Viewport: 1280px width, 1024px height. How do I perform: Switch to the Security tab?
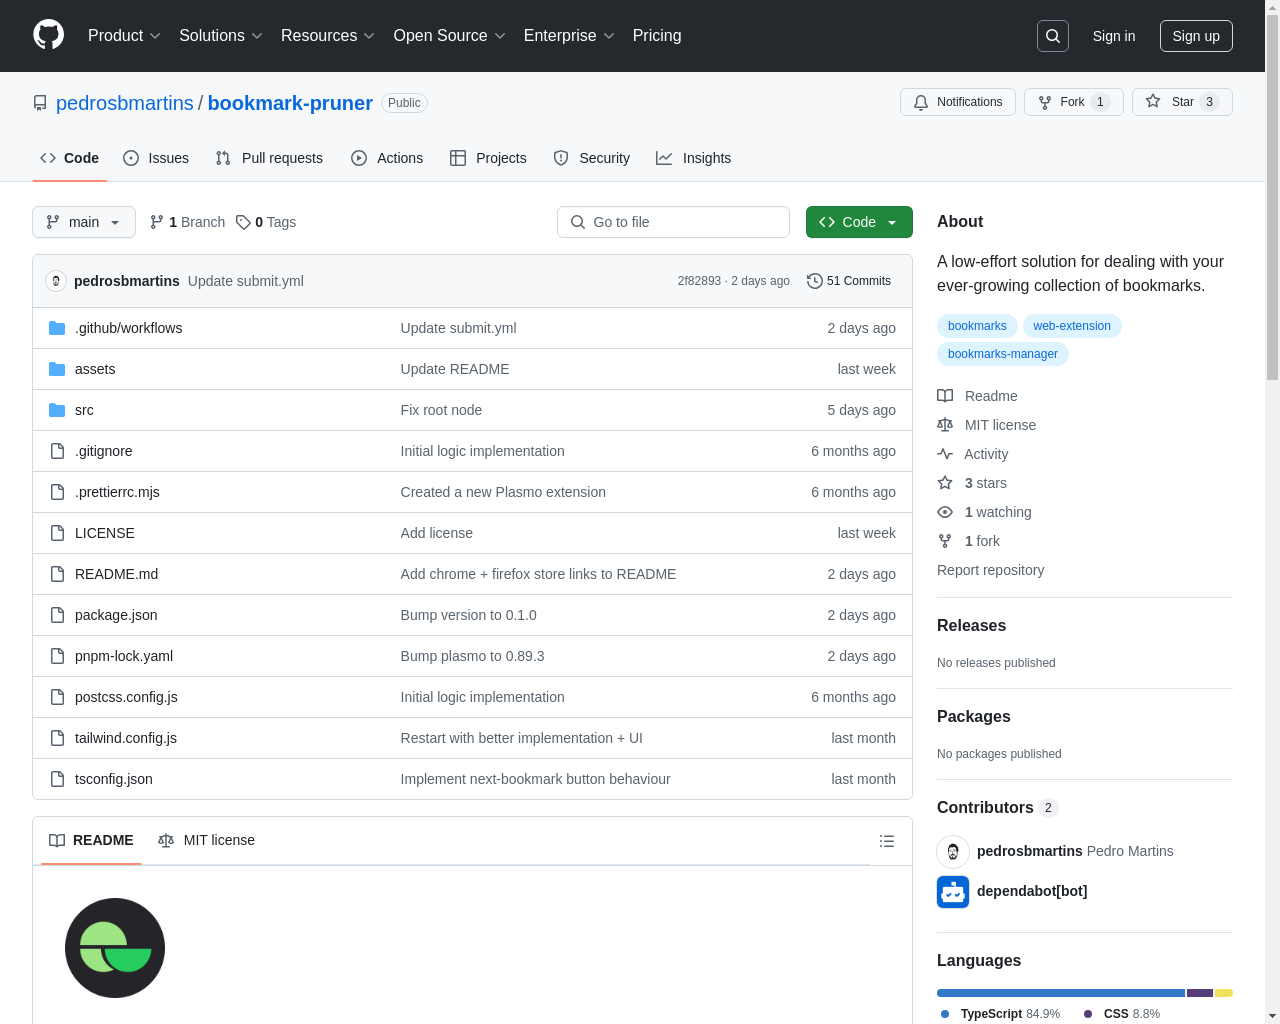click(x=592, y=158)
